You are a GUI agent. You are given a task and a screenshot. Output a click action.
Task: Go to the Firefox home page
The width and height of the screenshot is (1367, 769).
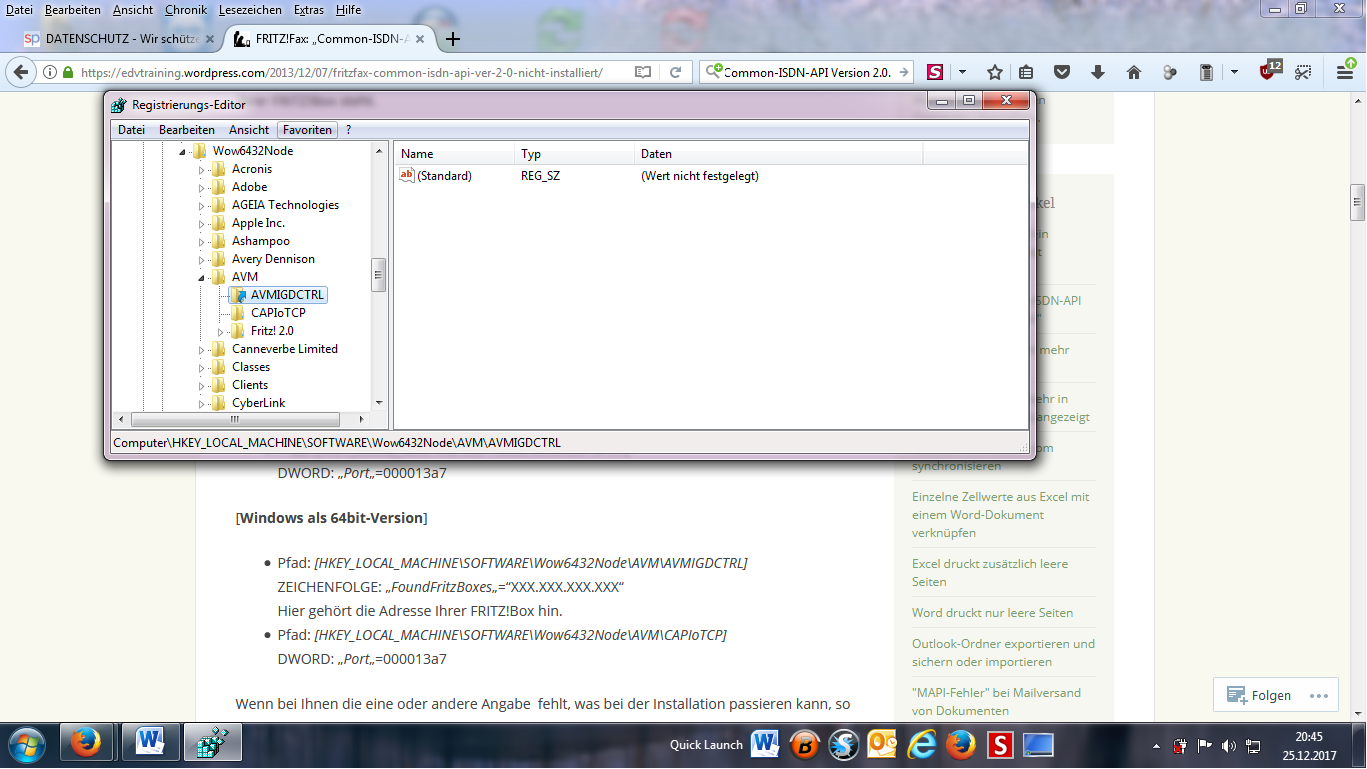point(1134,72)
